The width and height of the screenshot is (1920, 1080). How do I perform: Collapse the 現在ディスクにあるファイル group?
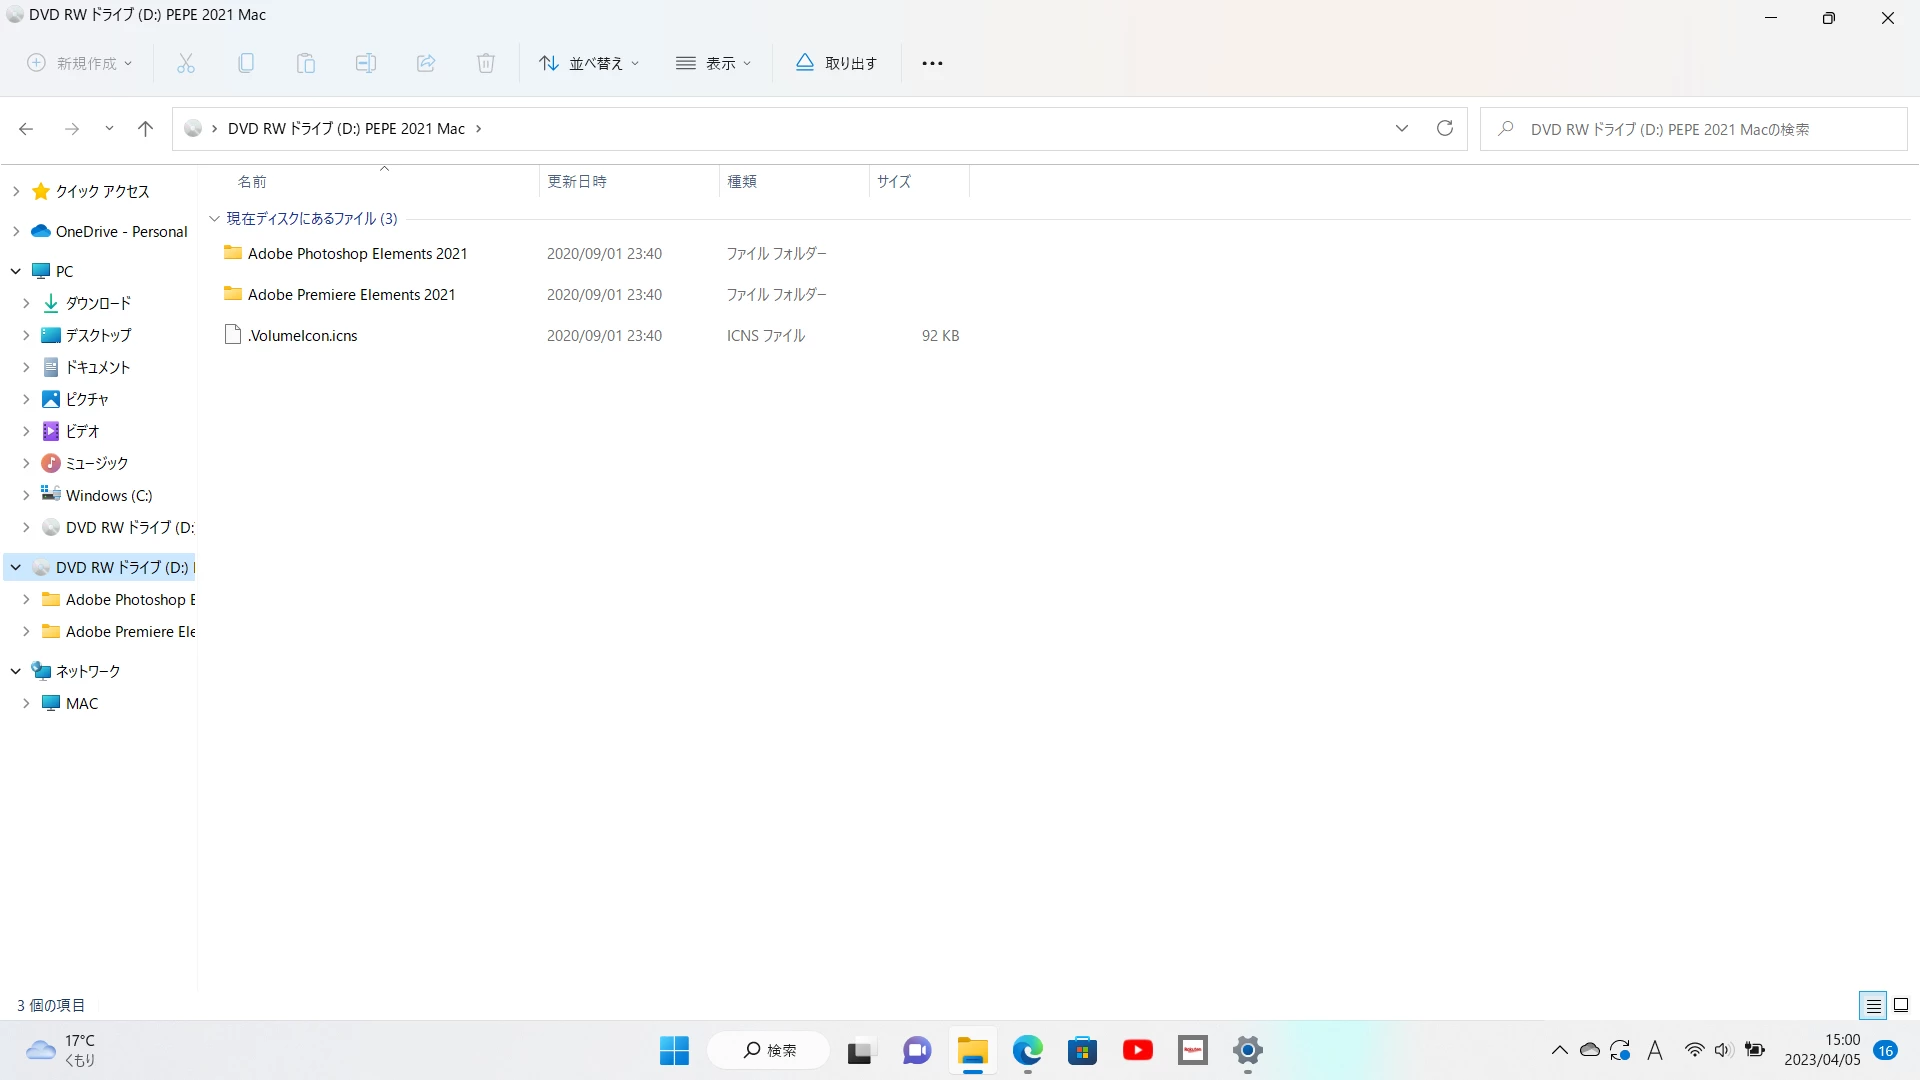click(214, 218)
